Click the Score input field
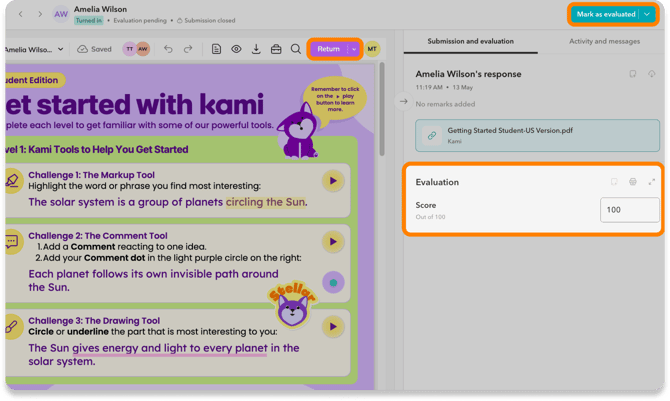This screenshot has height=401, width=670. tap(629, 210)
